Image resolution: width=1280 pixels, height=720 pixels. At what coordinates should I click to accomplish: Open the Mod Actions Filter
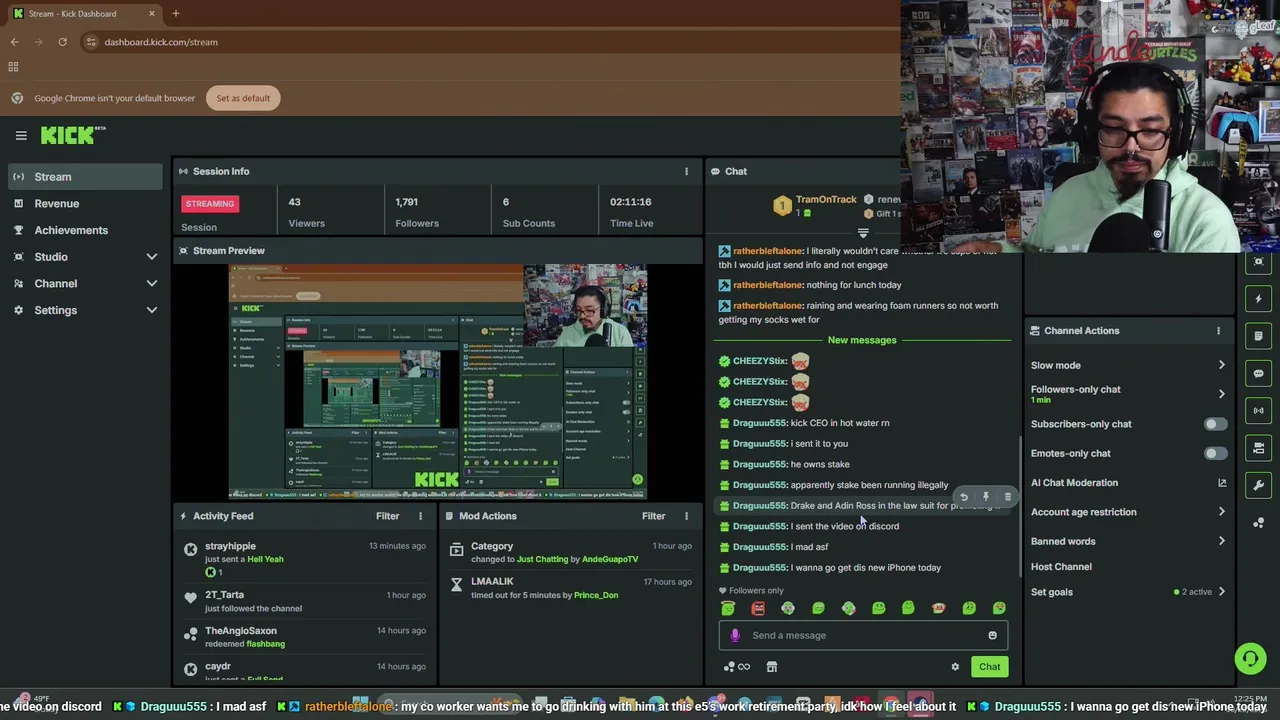[653, 516]
